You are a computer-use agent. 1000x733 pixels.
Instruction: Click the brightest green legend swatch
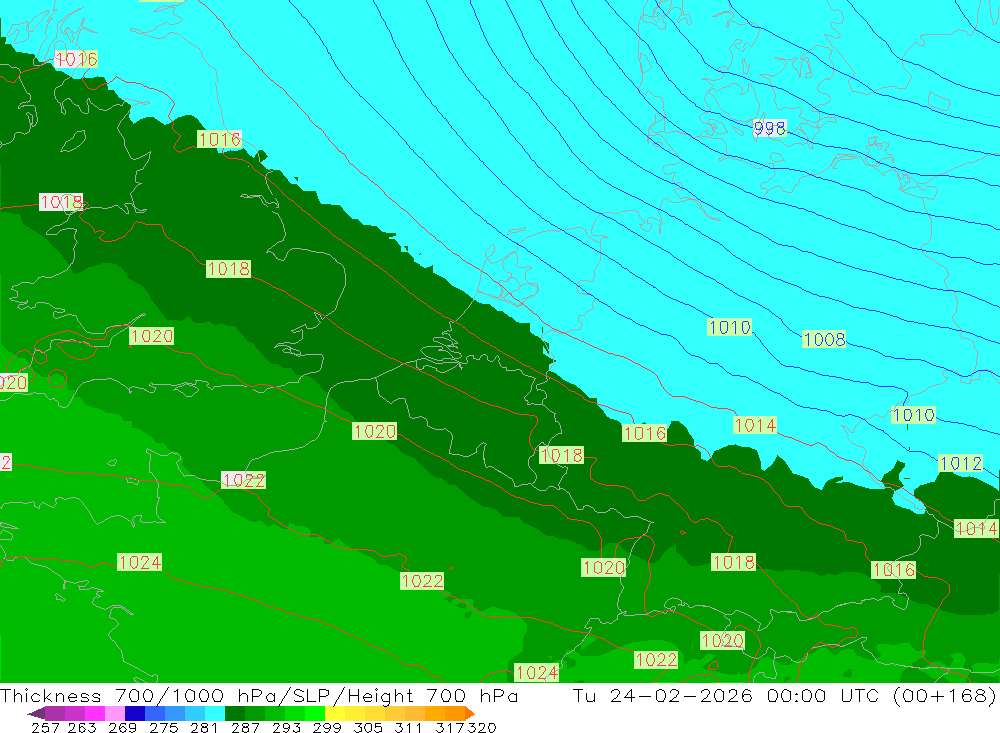pos(315,713)
